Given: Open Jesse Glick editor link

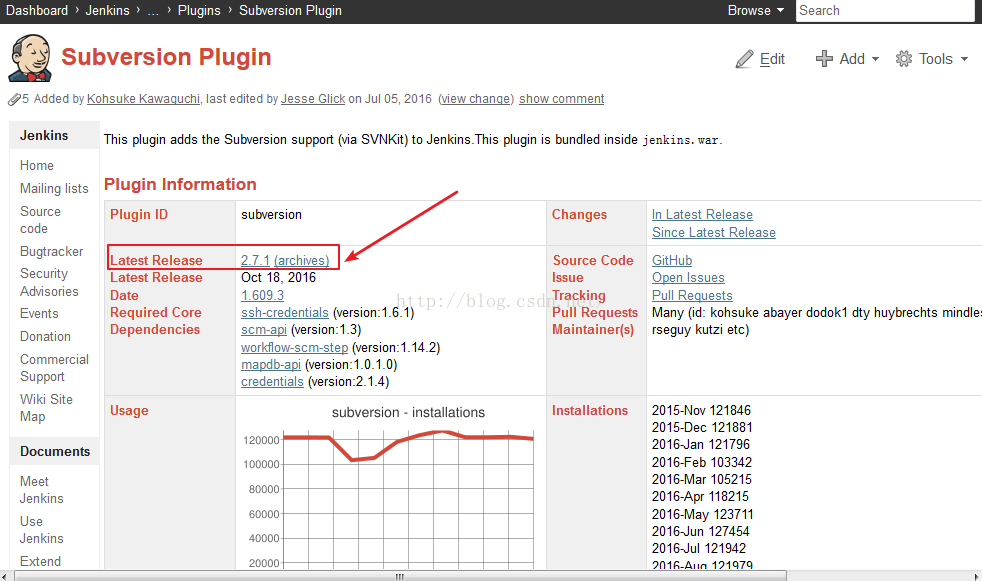Looking at the screenshot, I should [x=313, y=99].
